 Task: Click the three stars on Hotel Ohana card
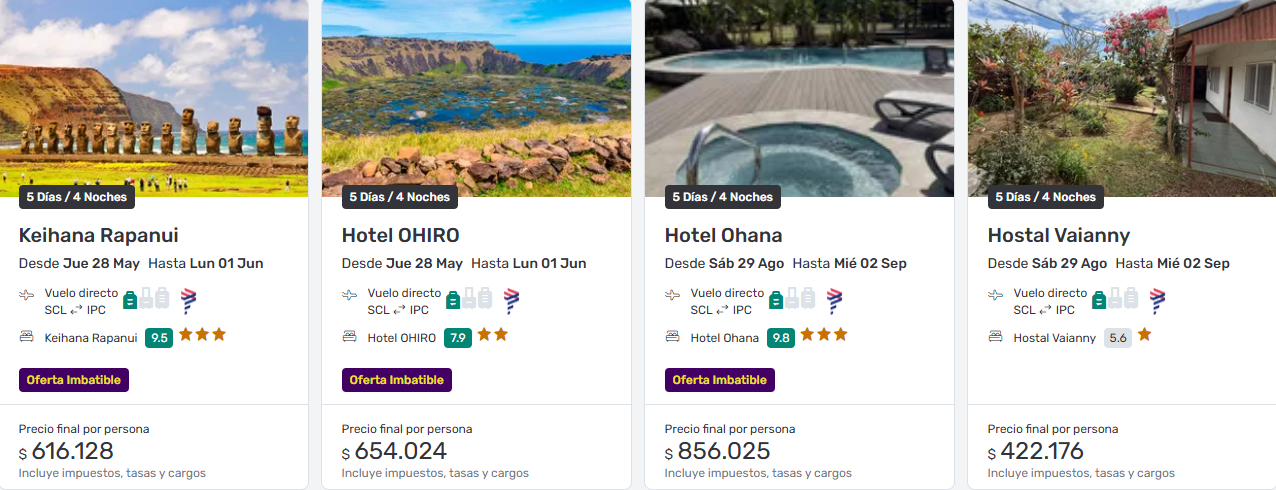click(825, 335)
